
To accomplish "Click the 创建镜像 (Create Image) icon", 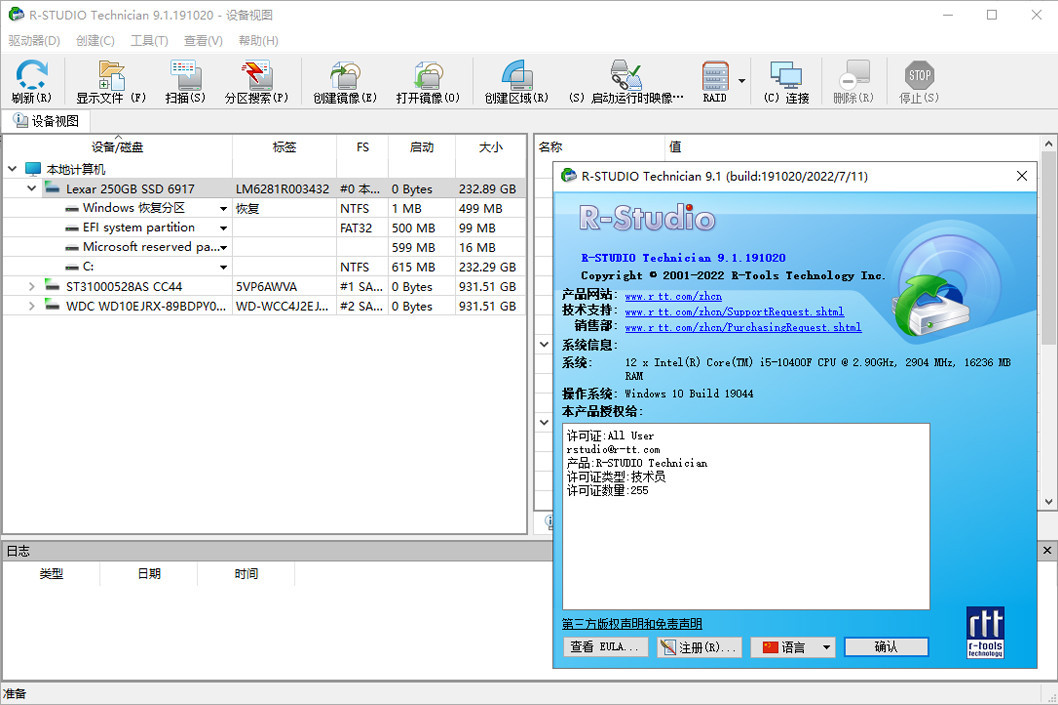I will pyautogui.click(x=344, y=80).
